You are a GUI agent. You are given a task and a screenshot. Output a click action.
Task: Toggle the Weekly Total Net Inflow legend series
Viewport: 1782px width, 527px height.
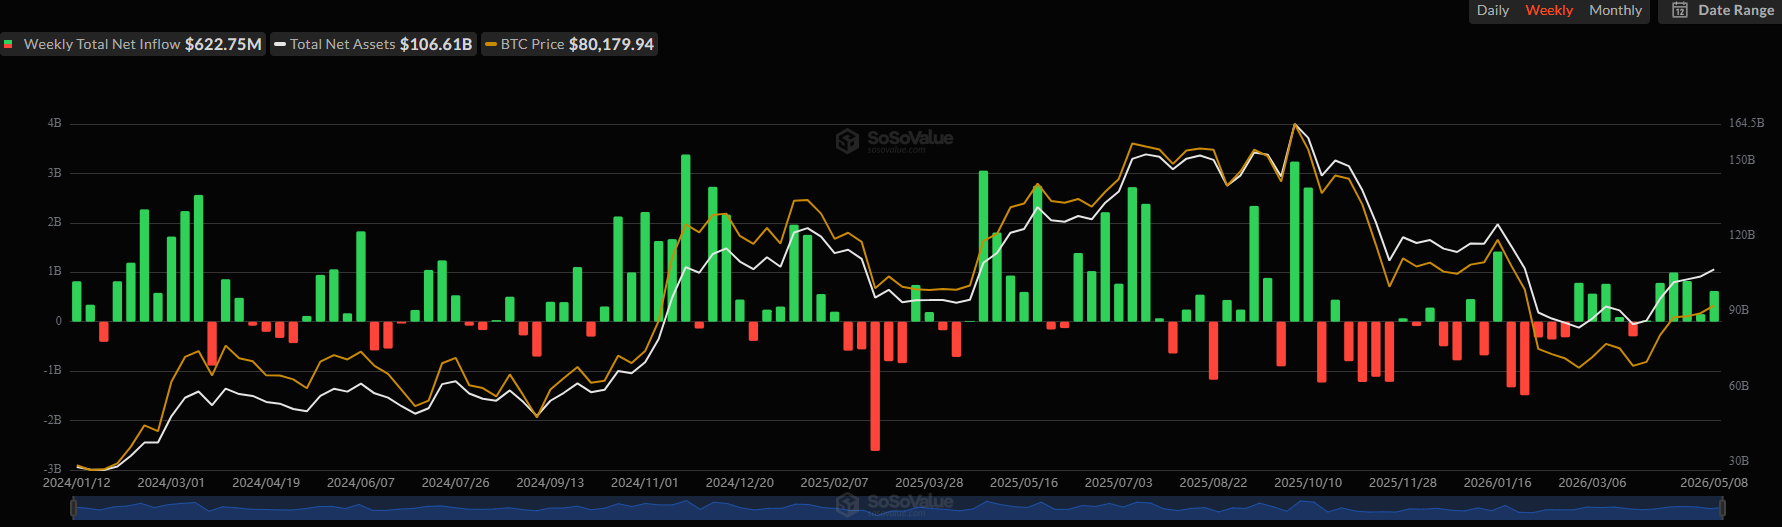133,44
